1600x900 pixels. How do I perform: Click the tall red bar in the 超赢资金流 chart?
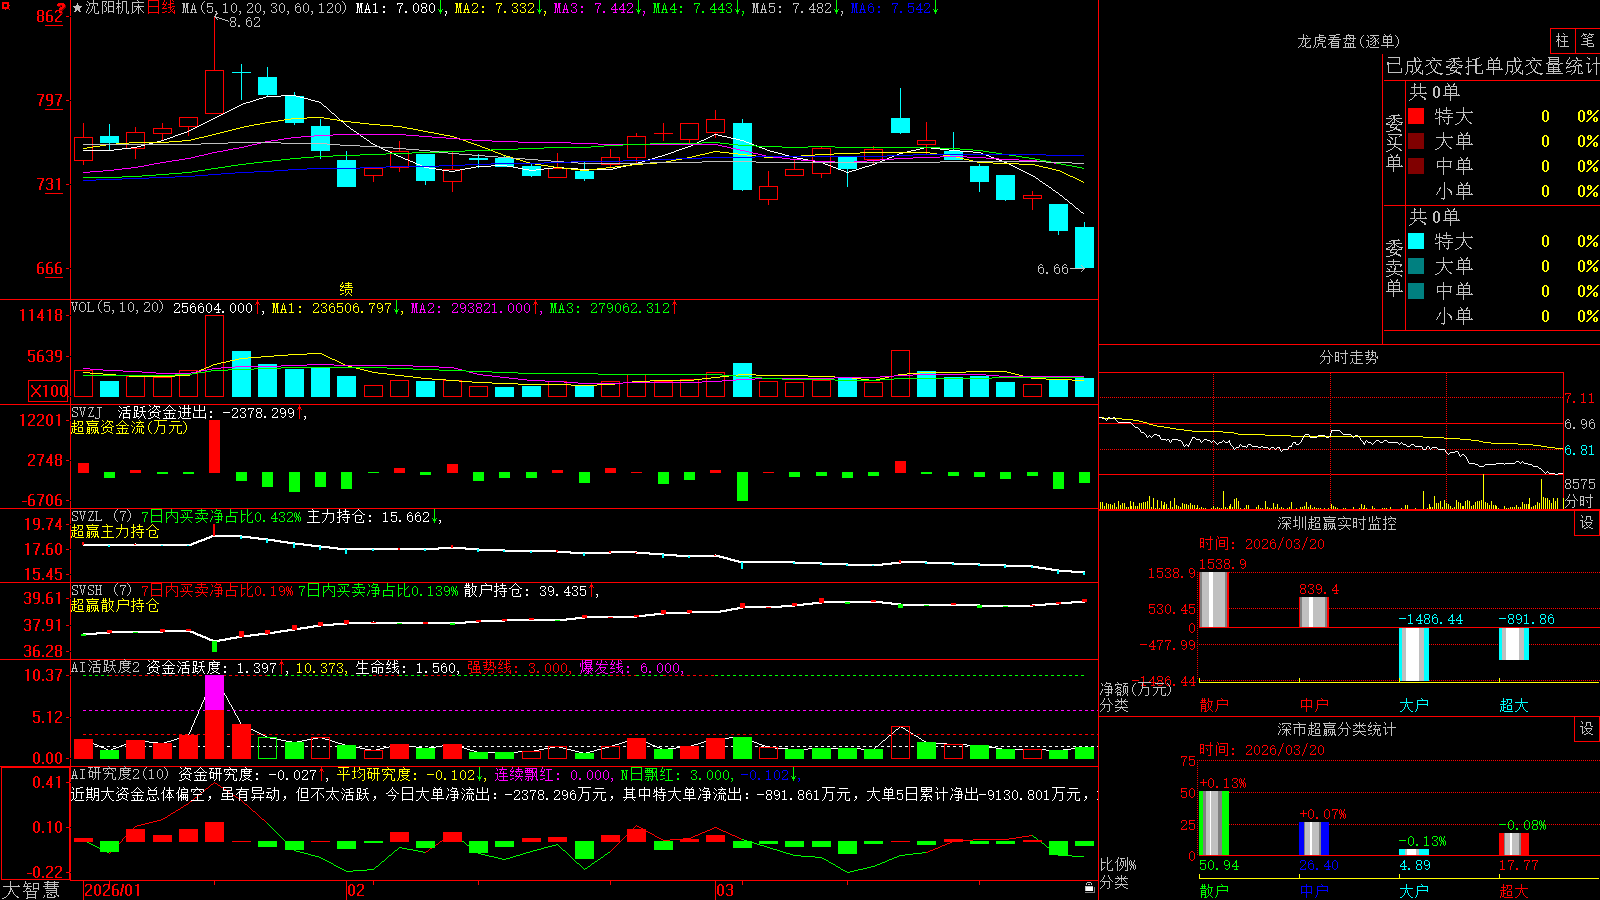click(214, 446)
